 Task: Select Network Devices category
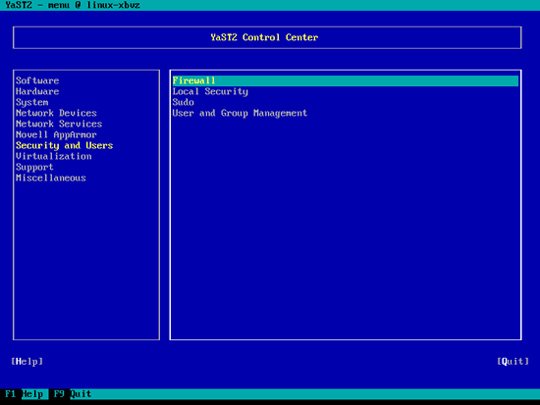click(x=56, y=113)
